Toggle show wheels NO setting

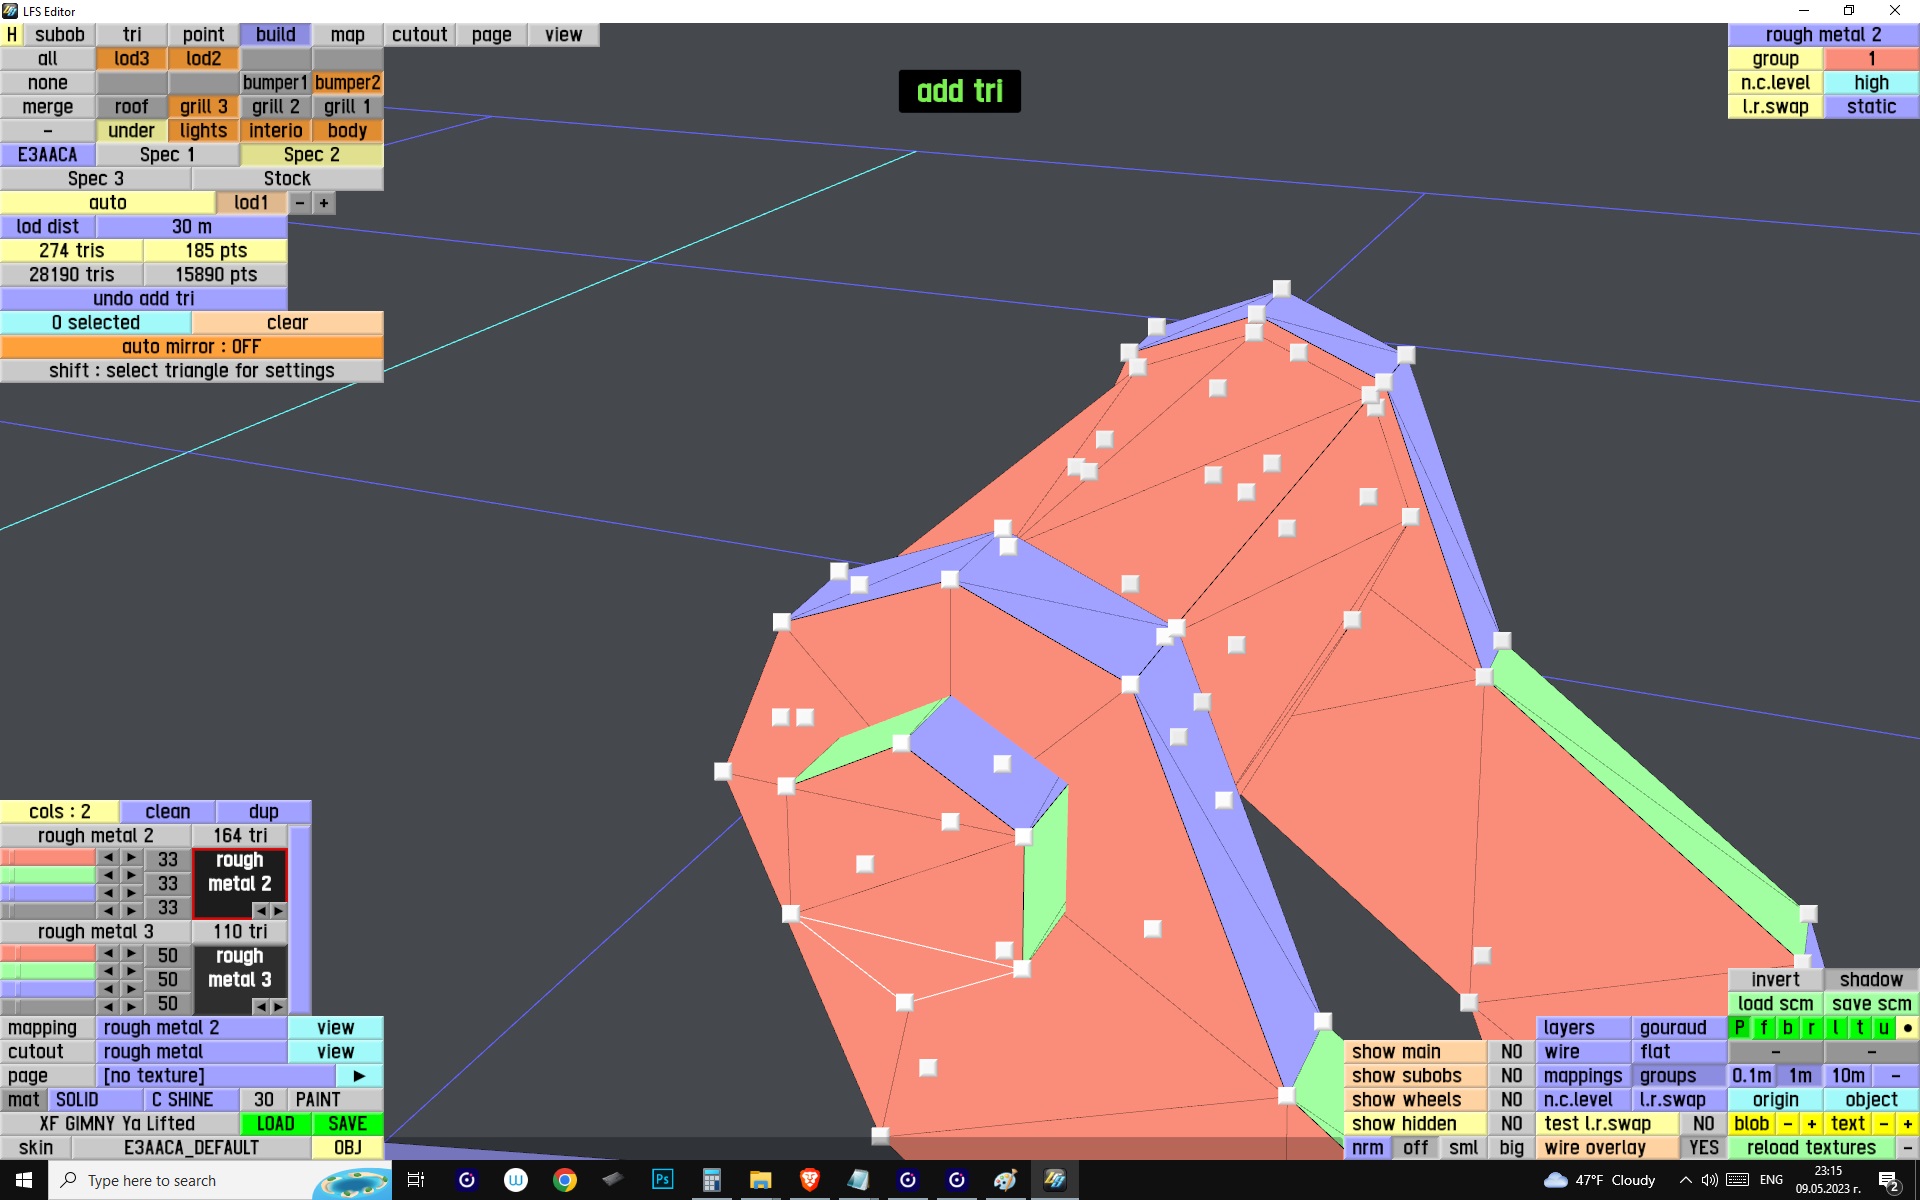click(1511, 1100)
